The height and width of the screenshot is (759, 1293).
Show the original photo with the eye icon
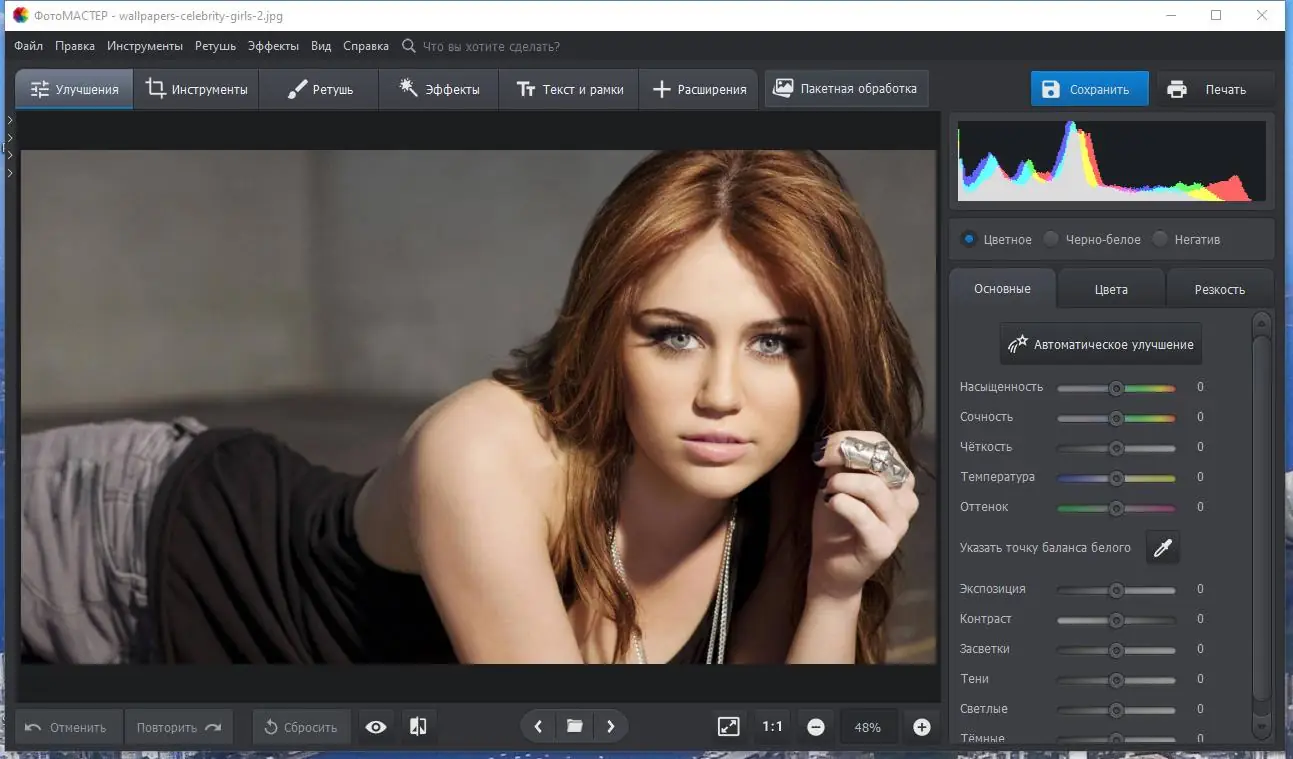[376, 726]
